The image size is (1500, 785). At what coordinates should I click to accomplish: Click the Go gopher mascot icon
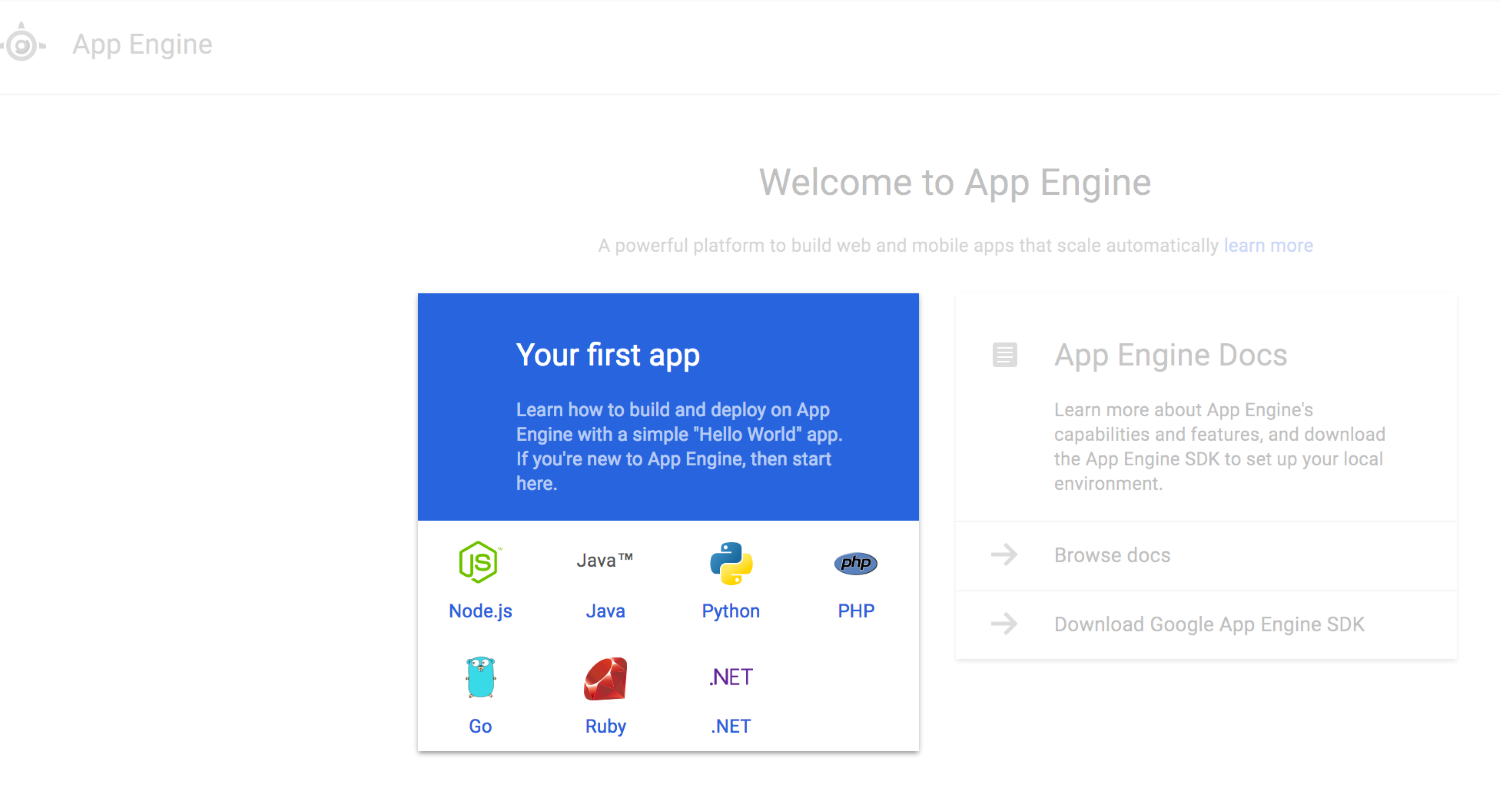tap(480, 677)
